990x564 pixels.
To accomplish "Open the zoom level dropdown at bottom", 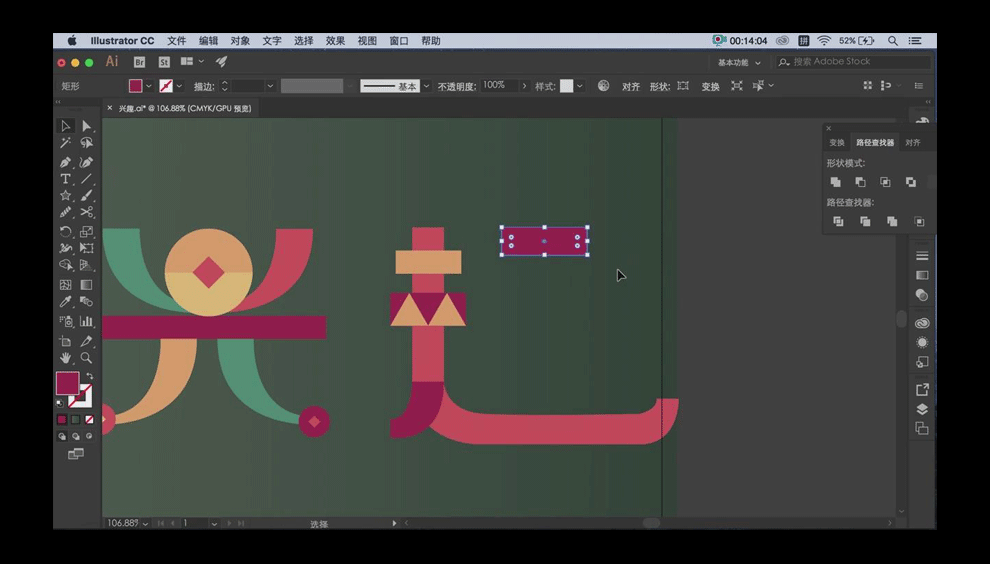I will pyautogui.click(x=146, y=523).
